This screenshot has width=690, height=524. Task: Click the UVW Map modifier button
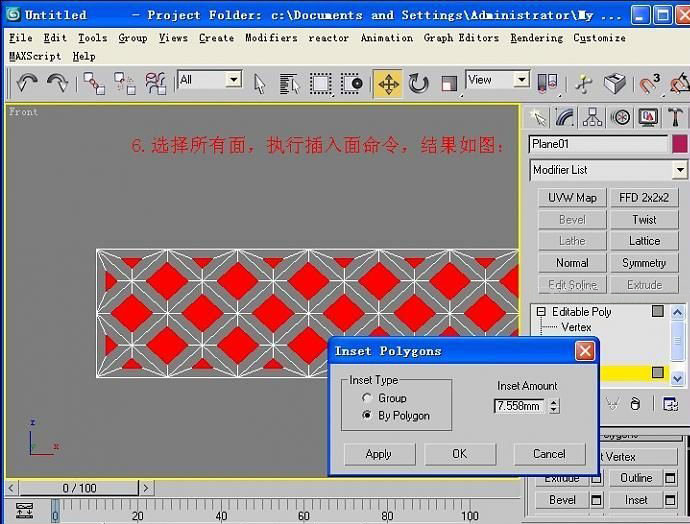[572, 197]
